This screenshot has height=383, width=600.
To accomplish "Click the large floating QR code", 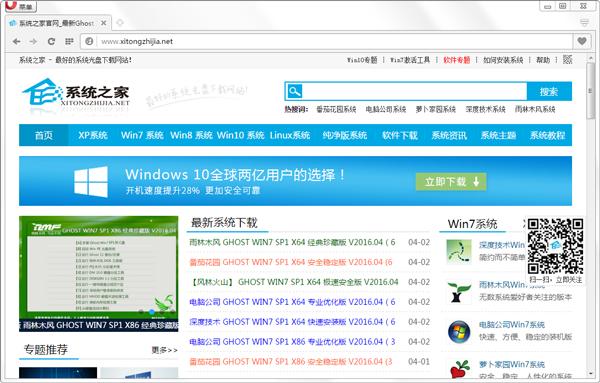I will click(555, 246).
